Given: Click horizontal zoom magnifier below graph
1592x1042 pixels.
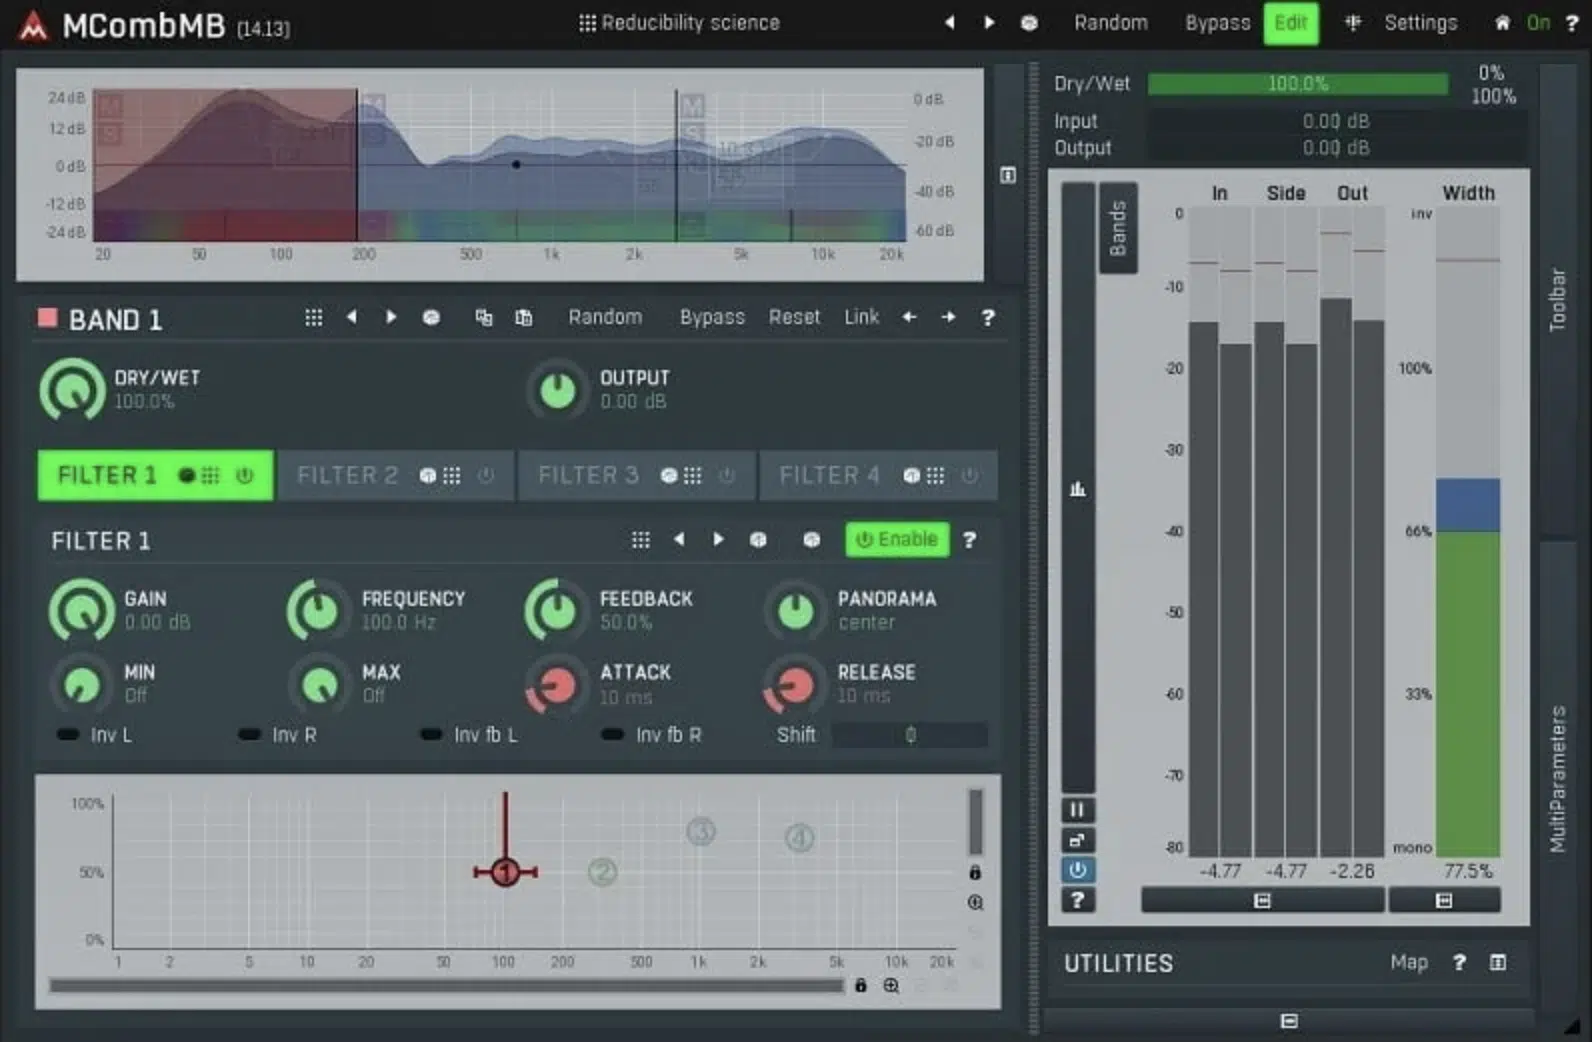Looking at the screenshot, I should pos(891,986).
